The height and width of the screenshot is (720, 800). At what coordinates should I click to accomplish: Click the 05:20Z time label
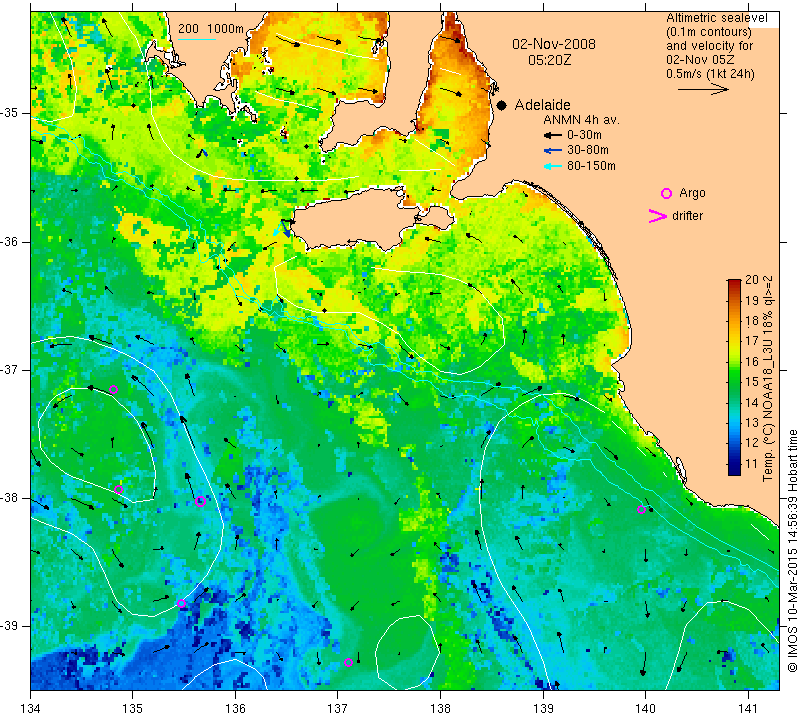click(549, 60)
